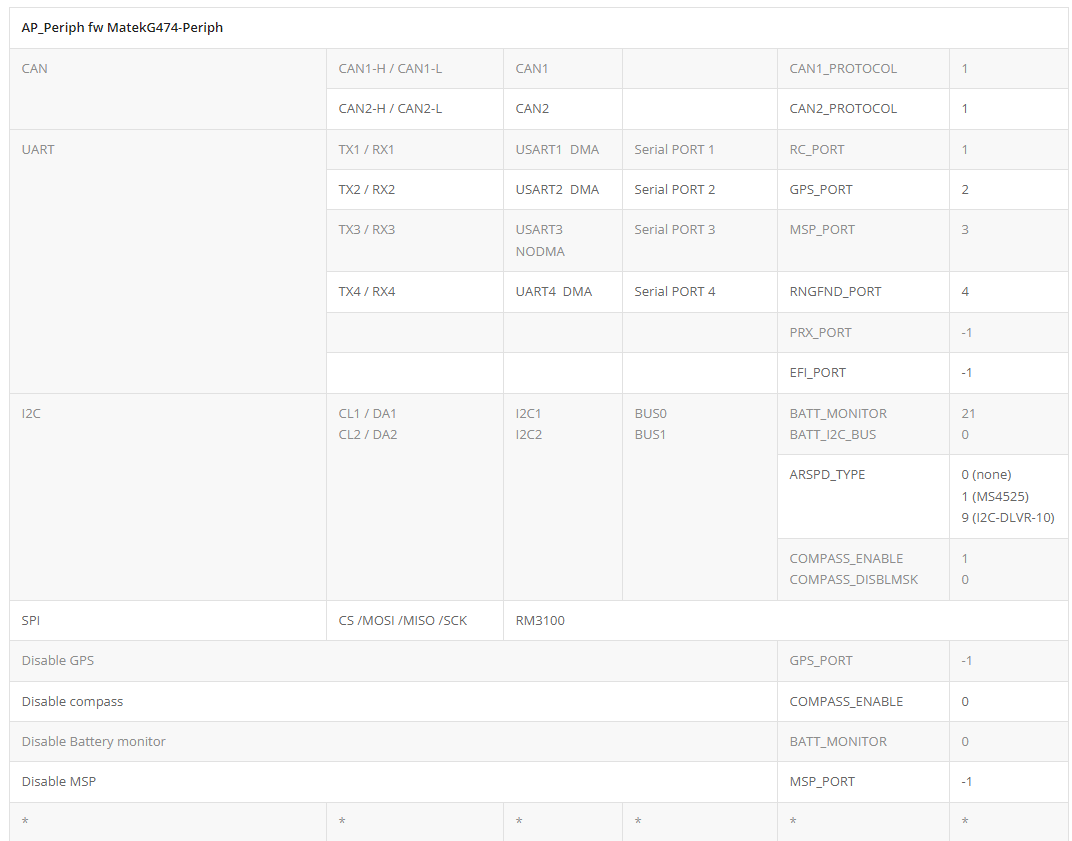This screenshot has width=1072, height=841.
Task: Select the table title 'AP_Periph fw MatekG474-Periph'
Action: point(122,27)
